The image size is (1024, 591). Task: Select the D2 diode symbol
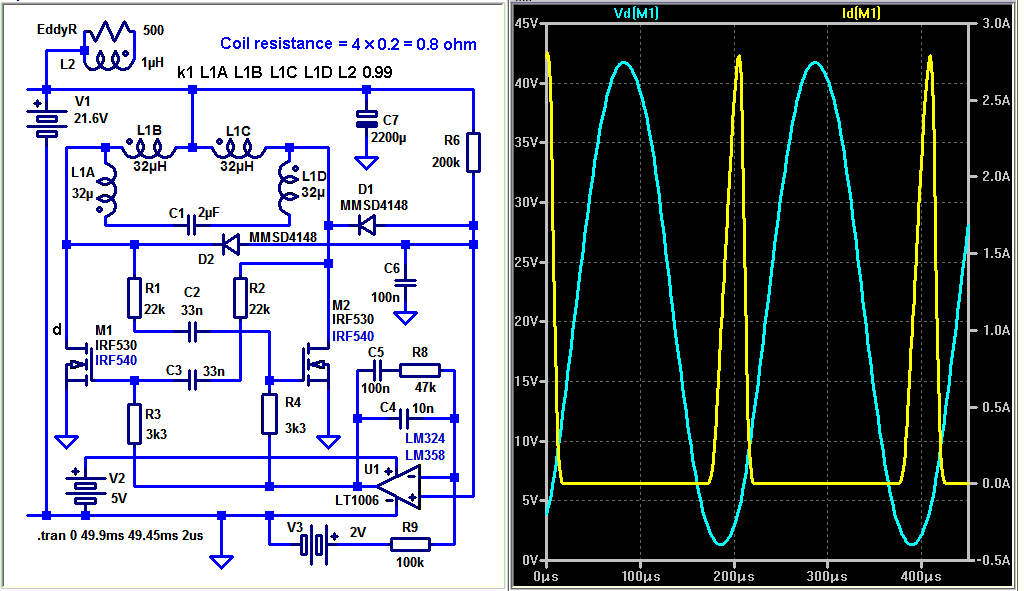pos(231,245)
